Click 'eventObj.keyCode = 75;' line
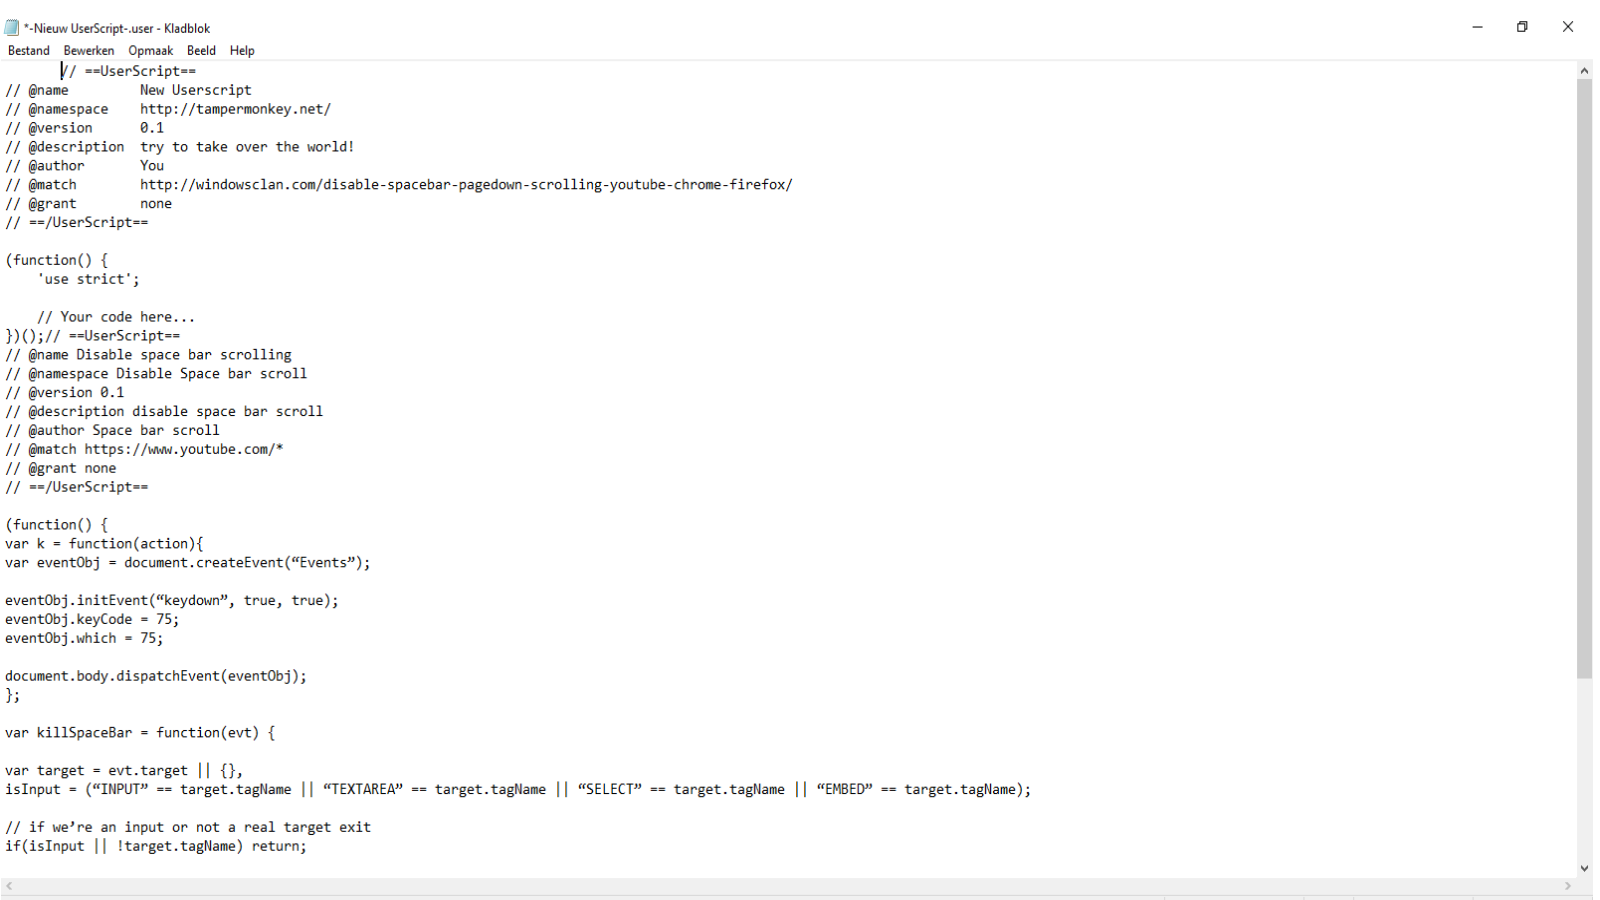Screen dimensions: 1600x900 (92, 619)
